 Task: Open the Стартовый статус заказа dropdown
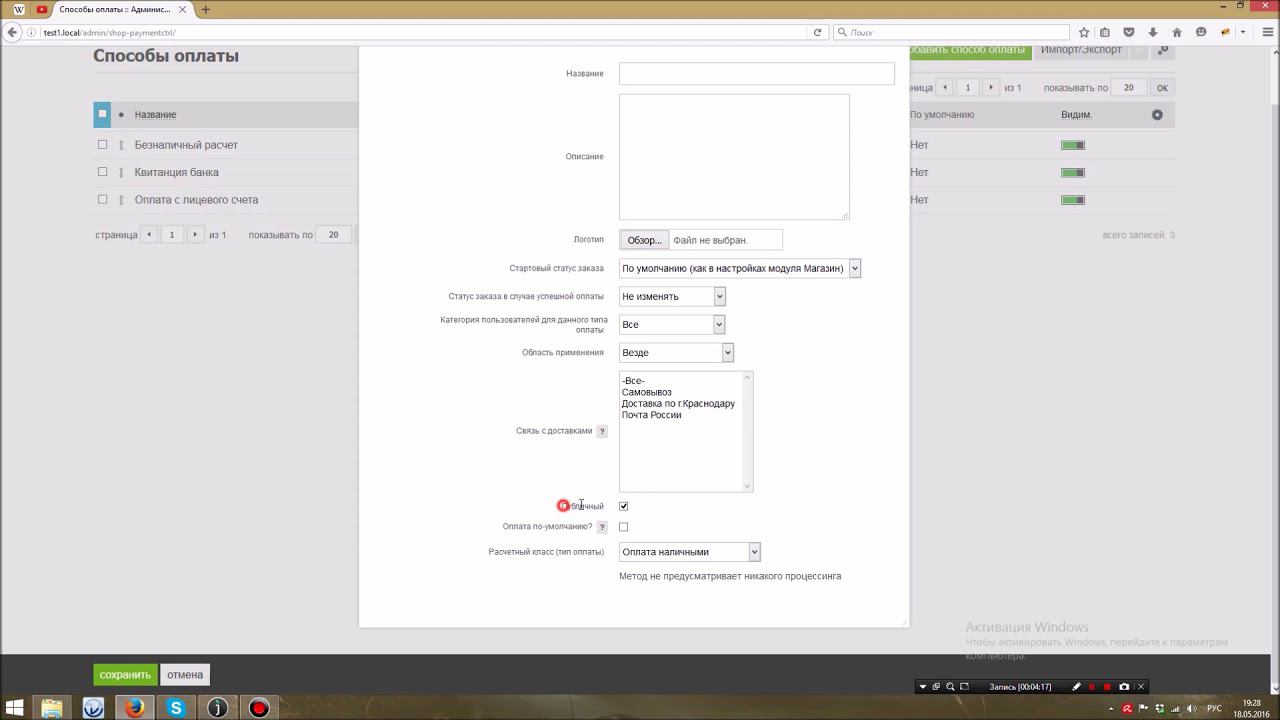coord(740,268)
